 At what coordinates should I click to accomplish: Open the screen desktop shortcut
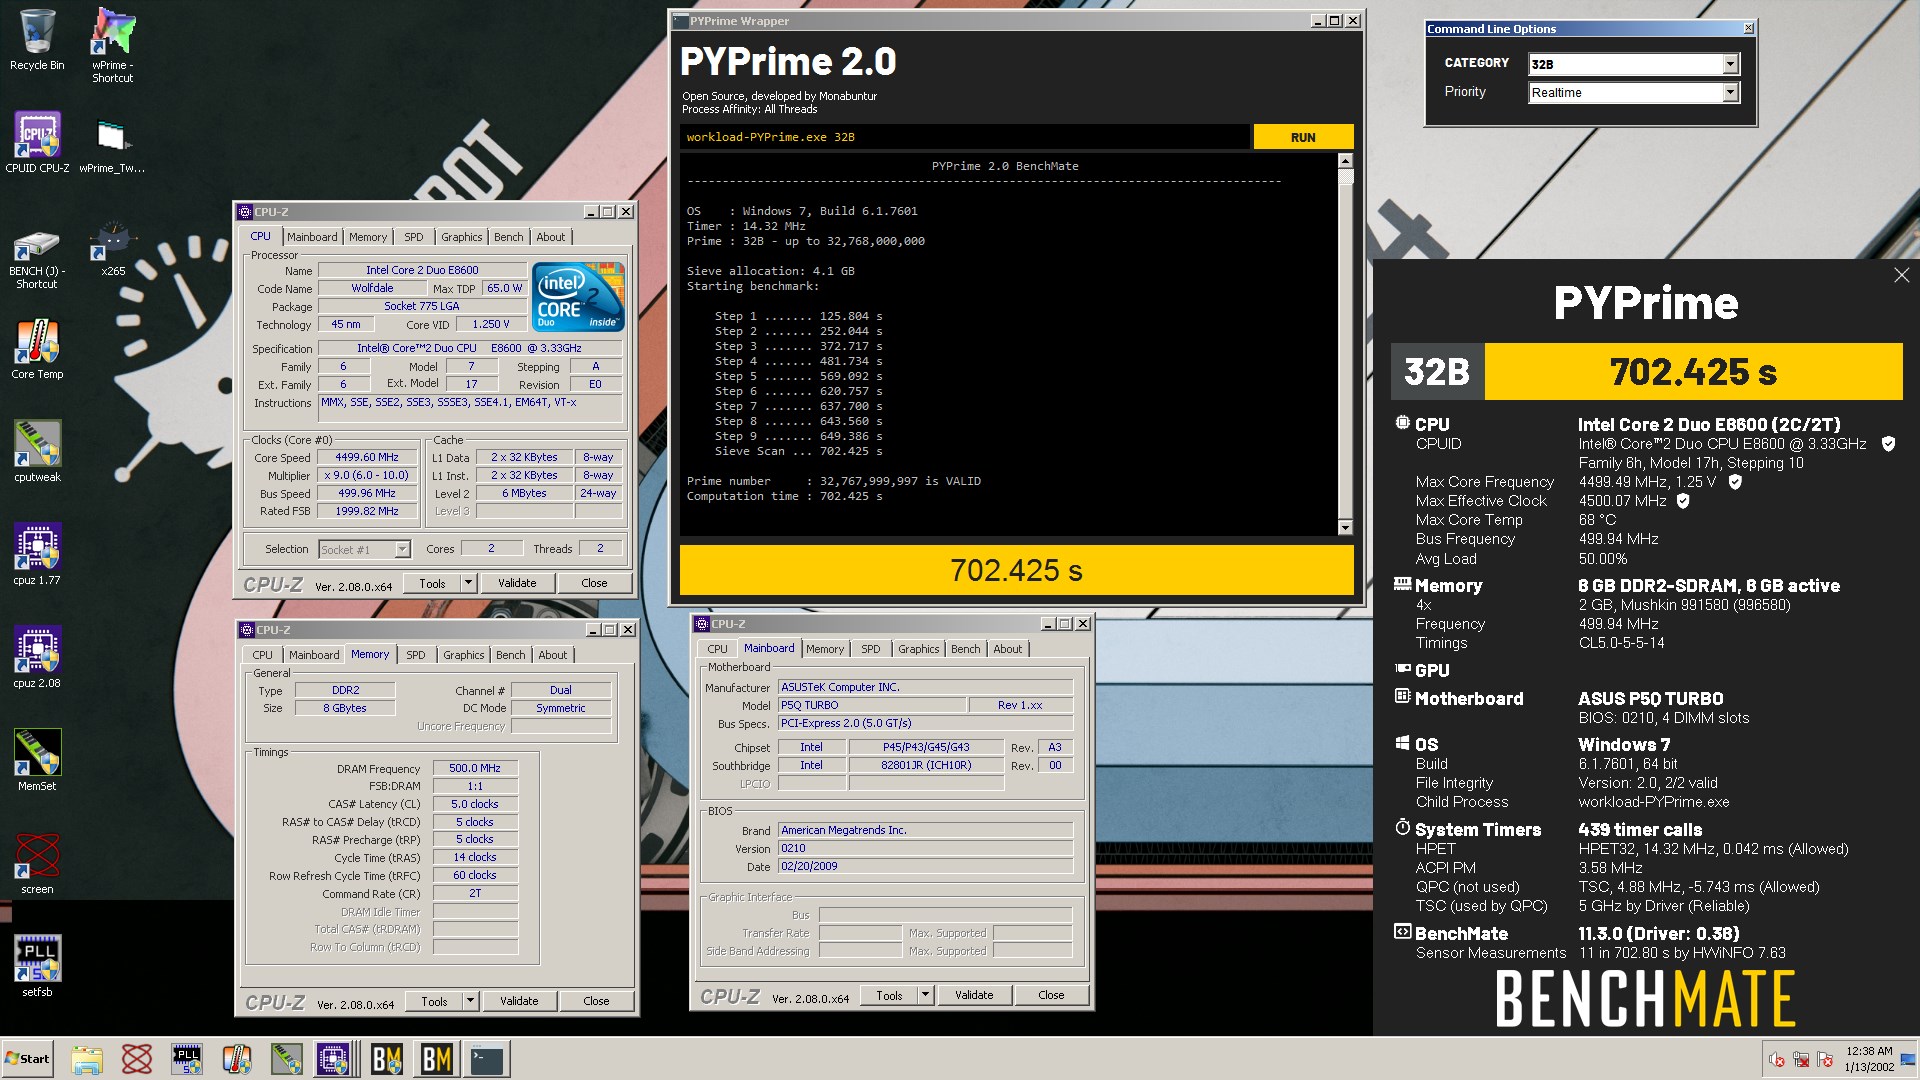pos(37,864)
